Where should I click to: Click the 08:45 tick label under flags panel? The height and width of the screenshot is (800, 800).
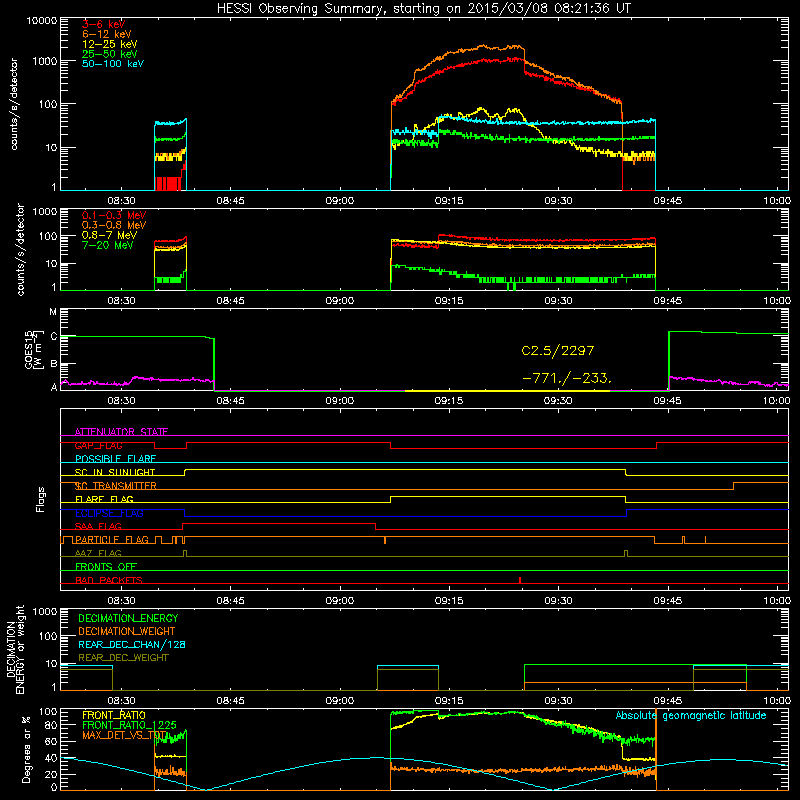point(230,601)
